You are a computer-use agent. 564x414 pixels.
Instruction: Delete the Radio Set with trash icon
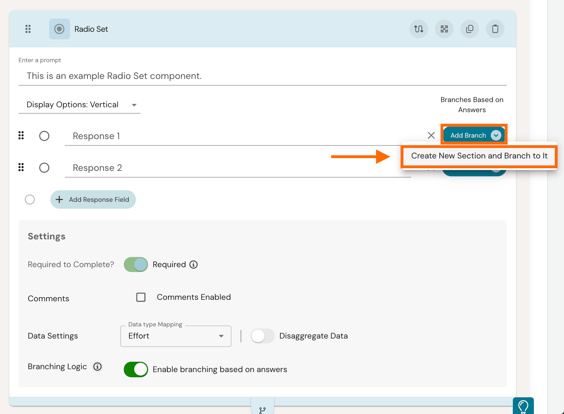click(495, 29)
